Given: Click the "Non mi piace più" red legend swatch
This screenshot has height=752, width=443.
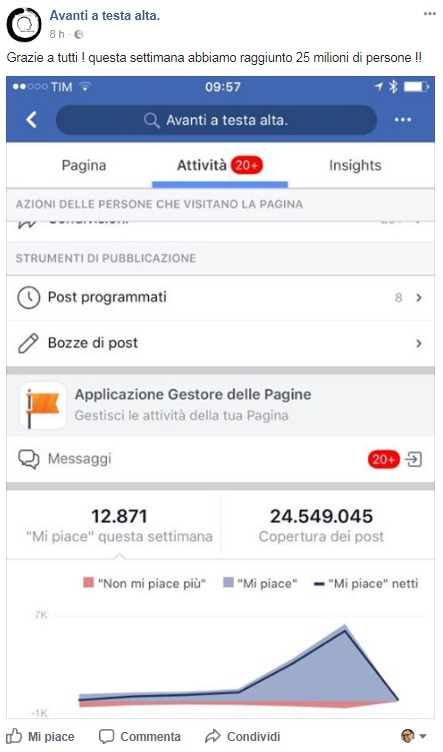Looking at the screenshot, I should pyautogui.click(x=88, y=583).
